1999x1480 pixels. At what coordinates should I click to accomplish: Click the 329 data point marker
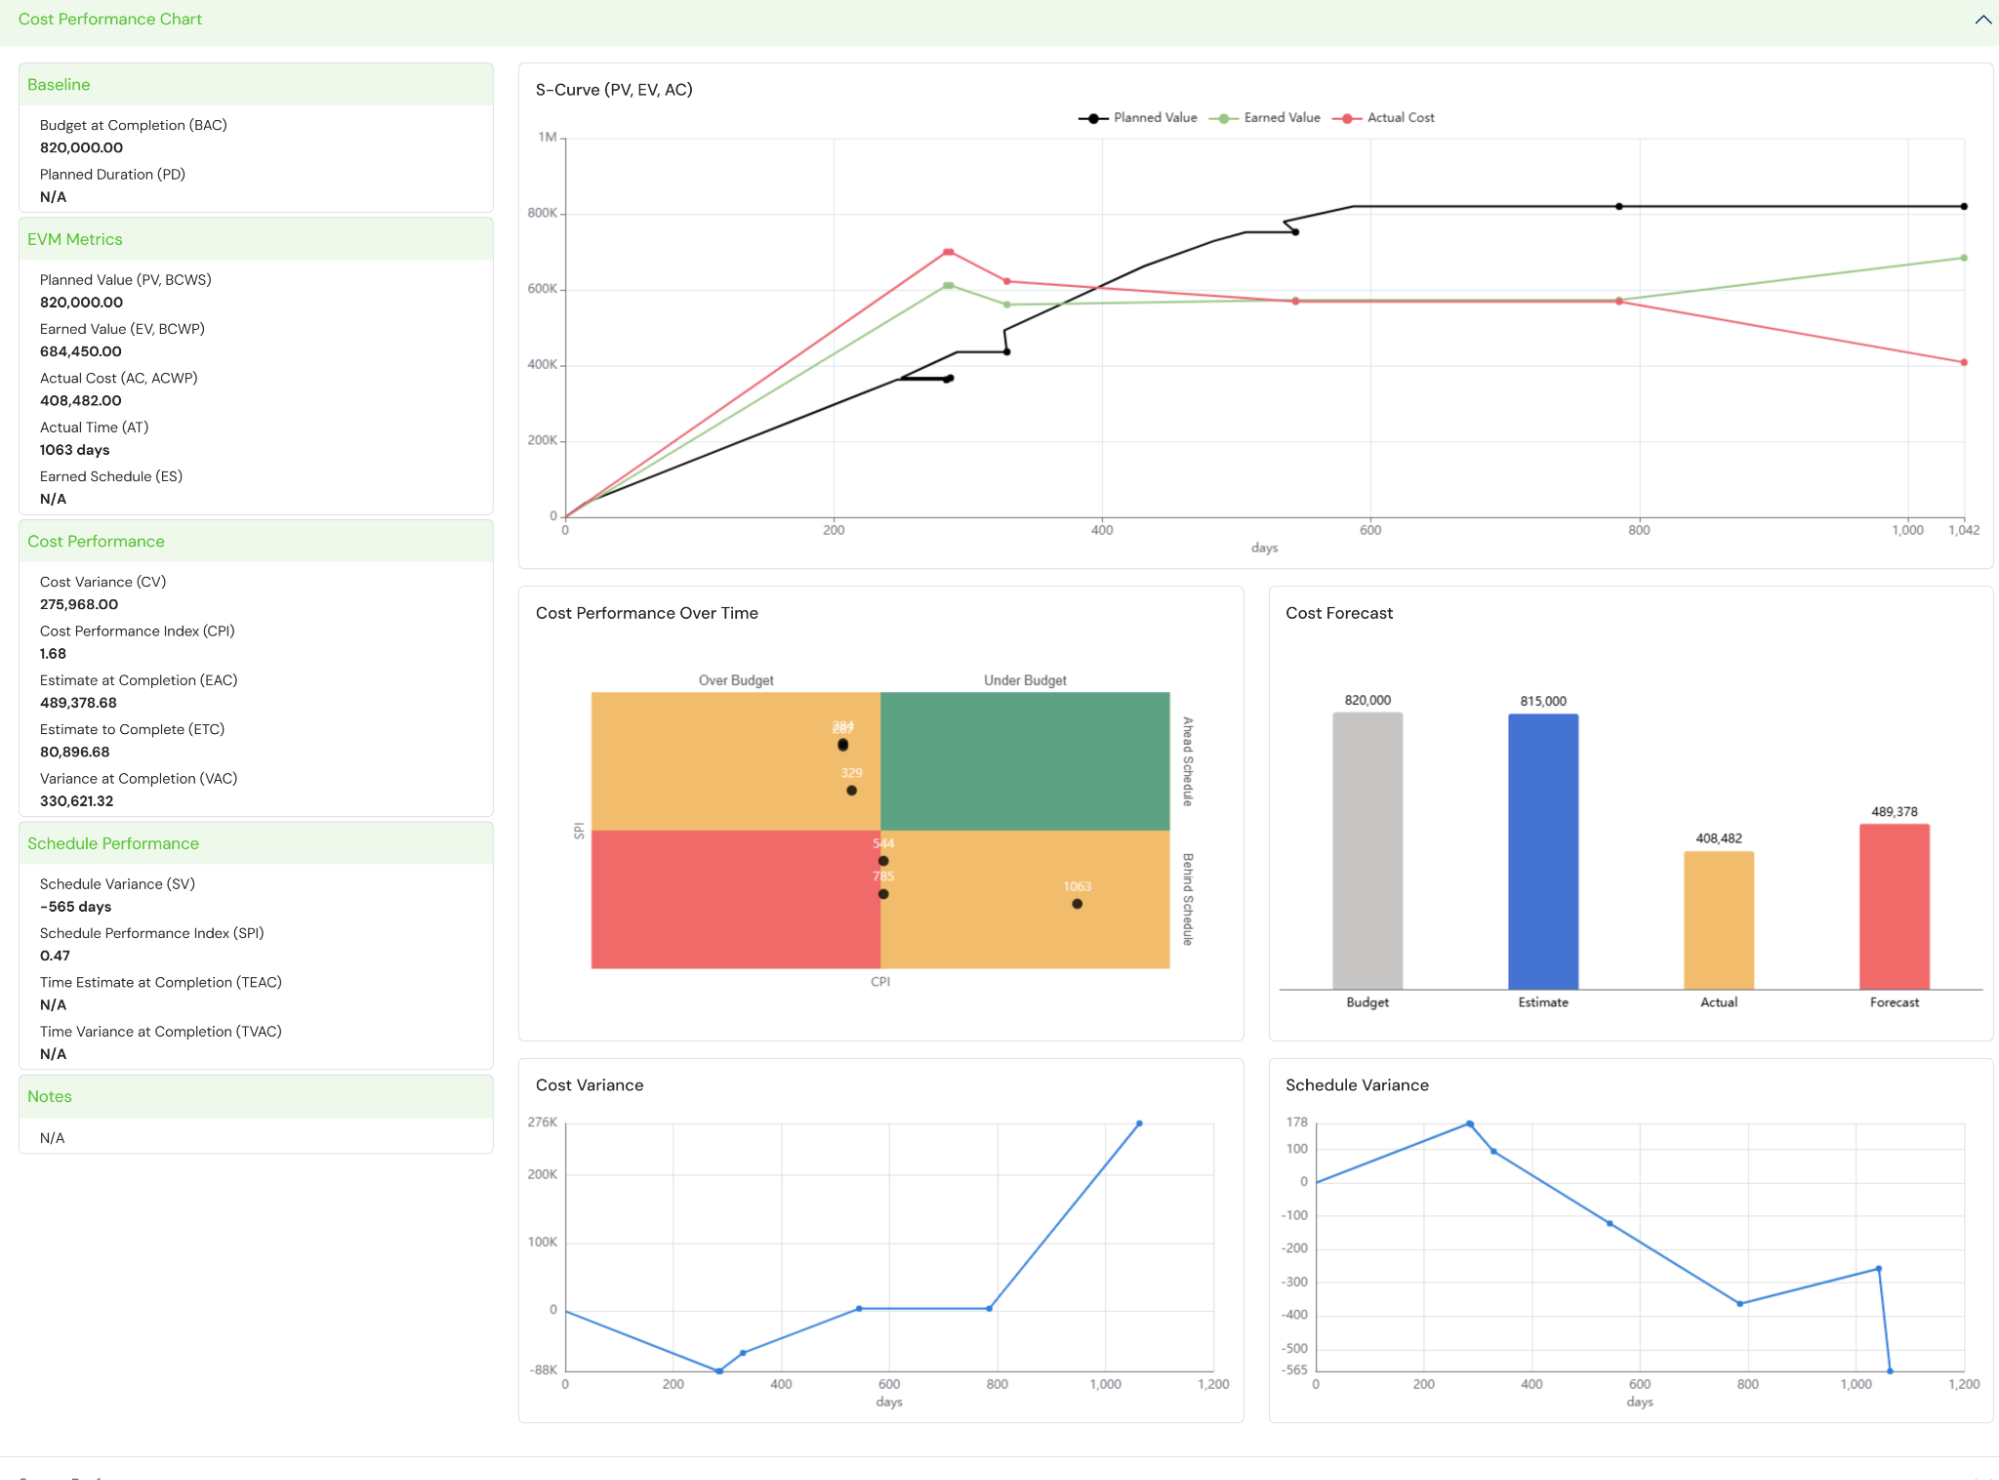pyautogui.click(x=851, y=790)
